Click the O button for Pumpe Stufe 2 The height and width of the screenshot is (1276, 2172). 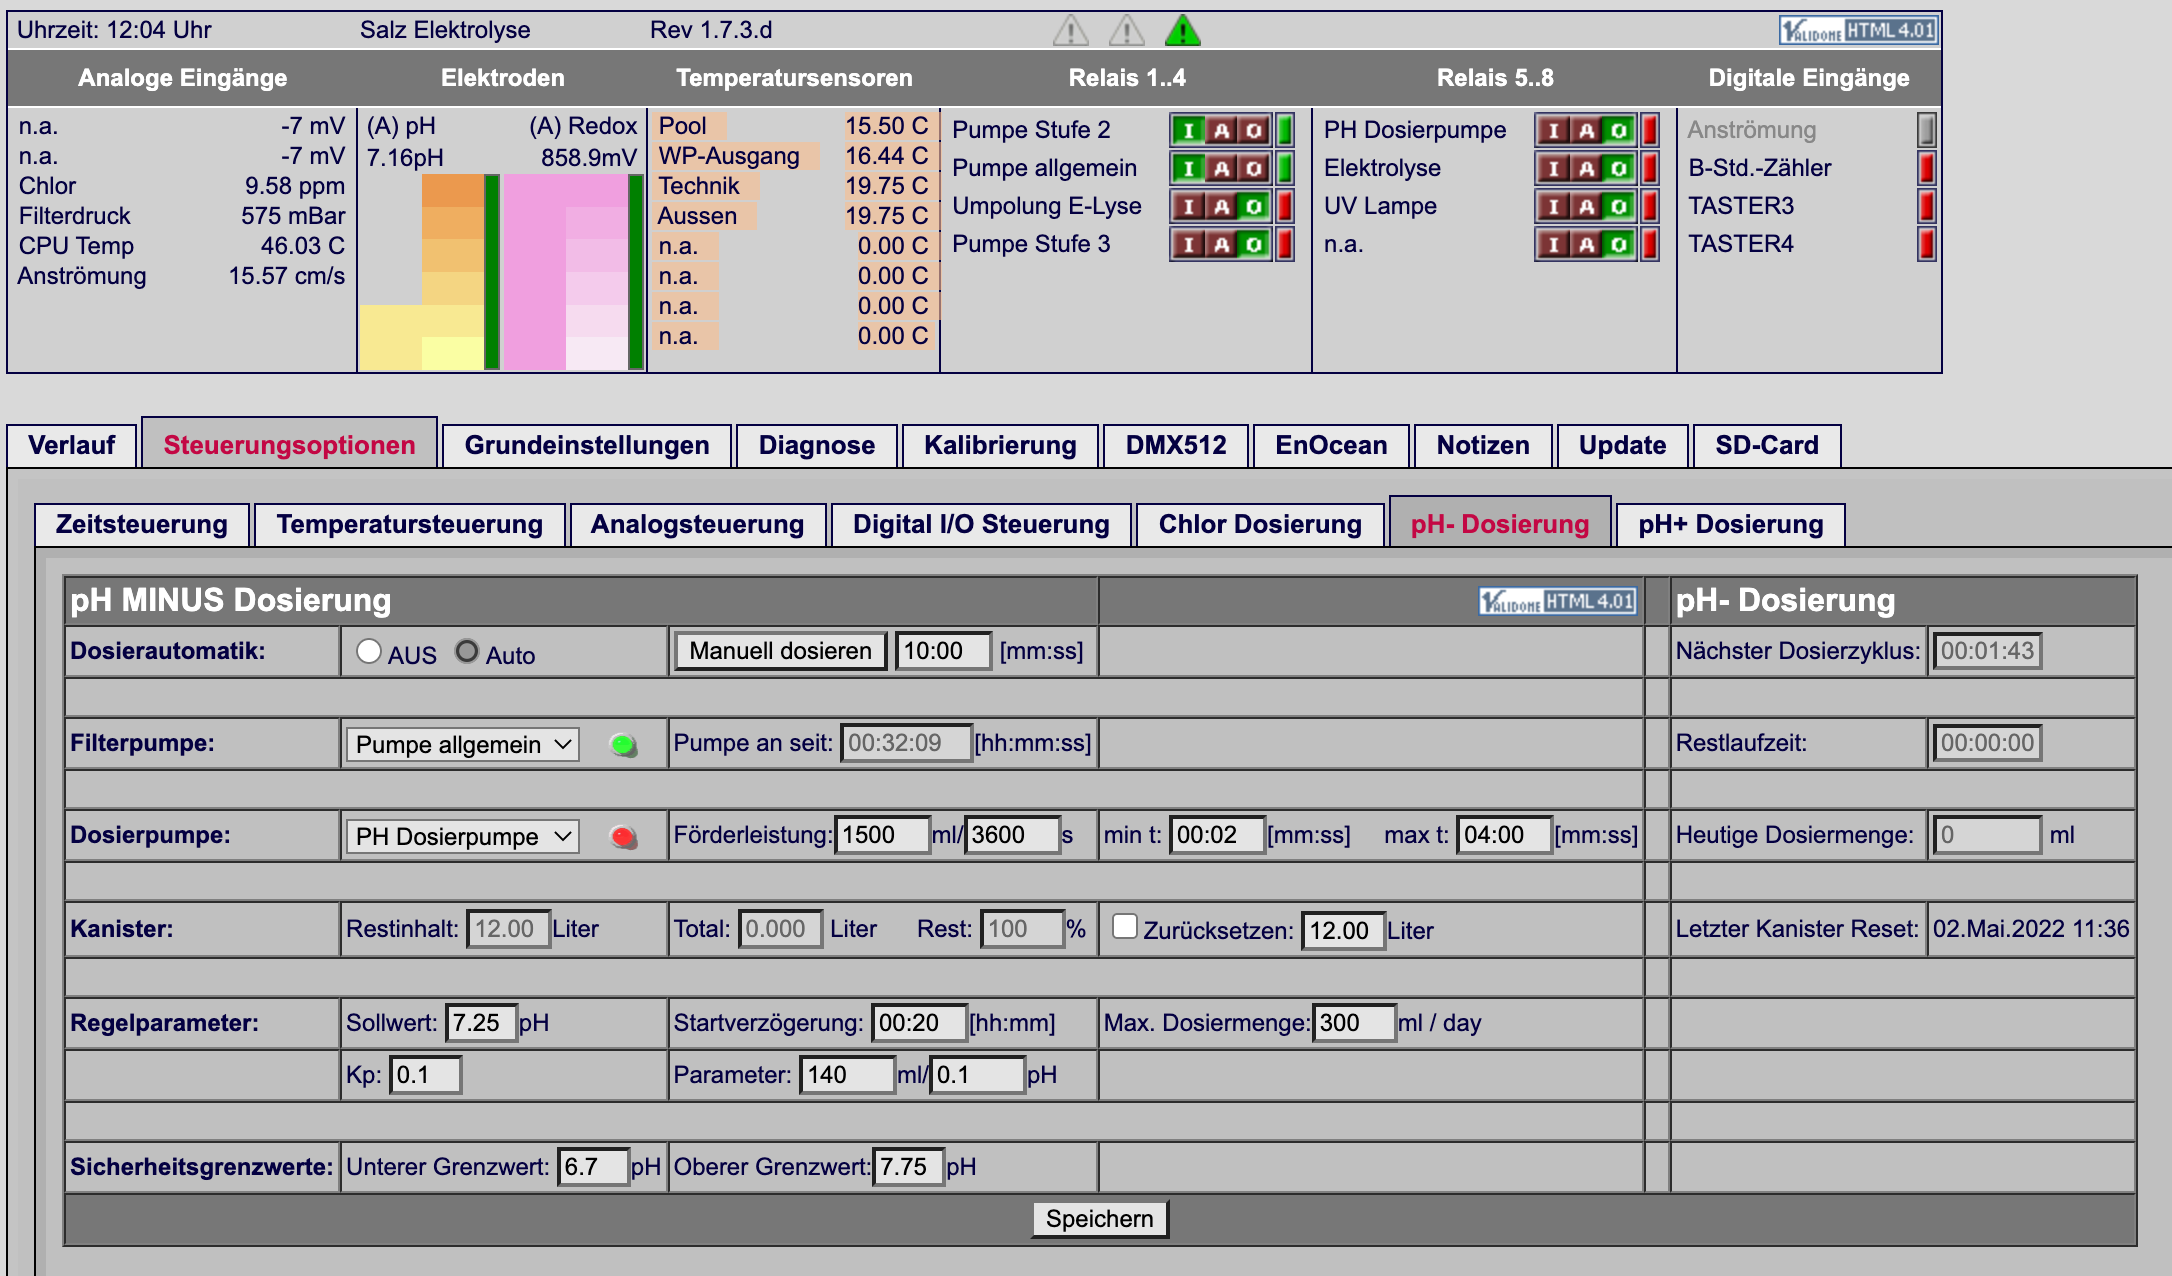[x=1254, y=130]
